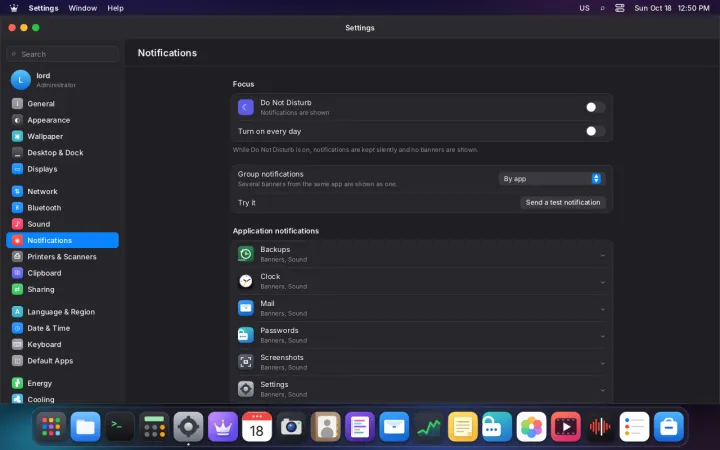This screenshot has height=450, width=720.
Task: Click the Passwords app icon in list
Action: (x=246, y=335)
